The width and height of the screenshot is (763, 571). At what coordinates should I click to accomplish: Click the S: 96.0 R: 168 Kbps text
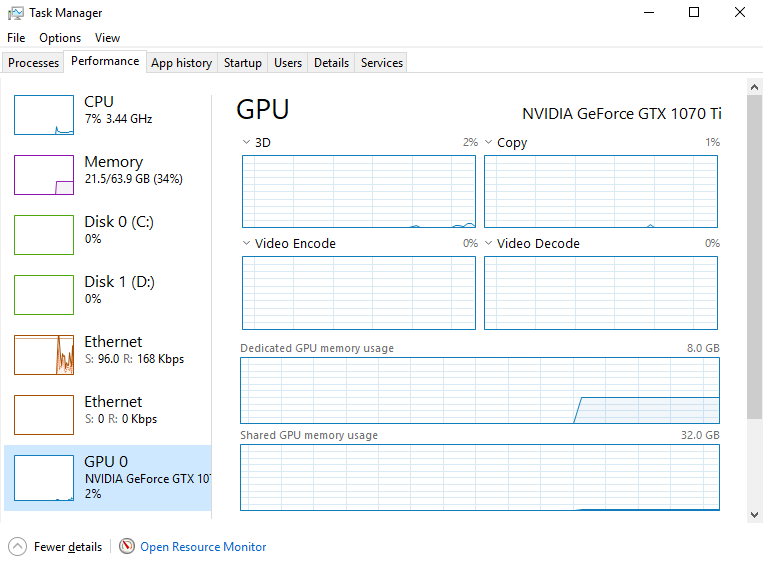click(x=134, y=359)
